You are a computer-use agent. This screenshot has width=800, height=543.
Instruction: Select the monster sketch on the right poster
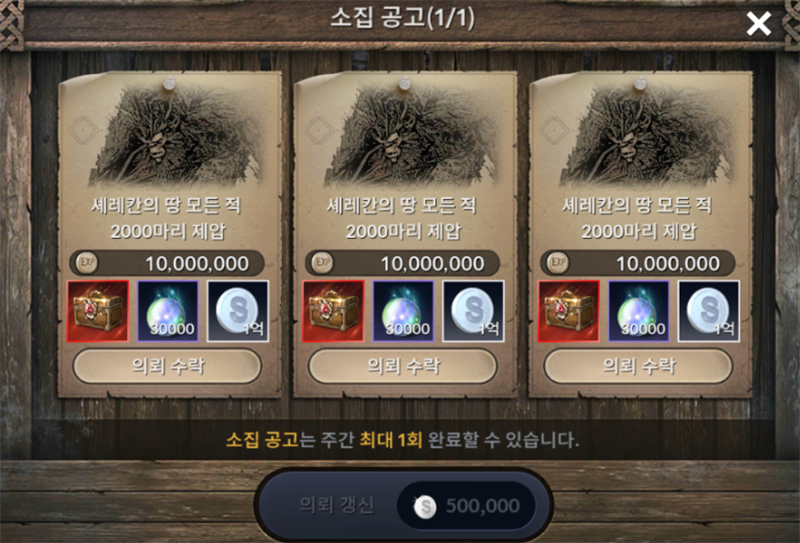click(x=646, y=135)
